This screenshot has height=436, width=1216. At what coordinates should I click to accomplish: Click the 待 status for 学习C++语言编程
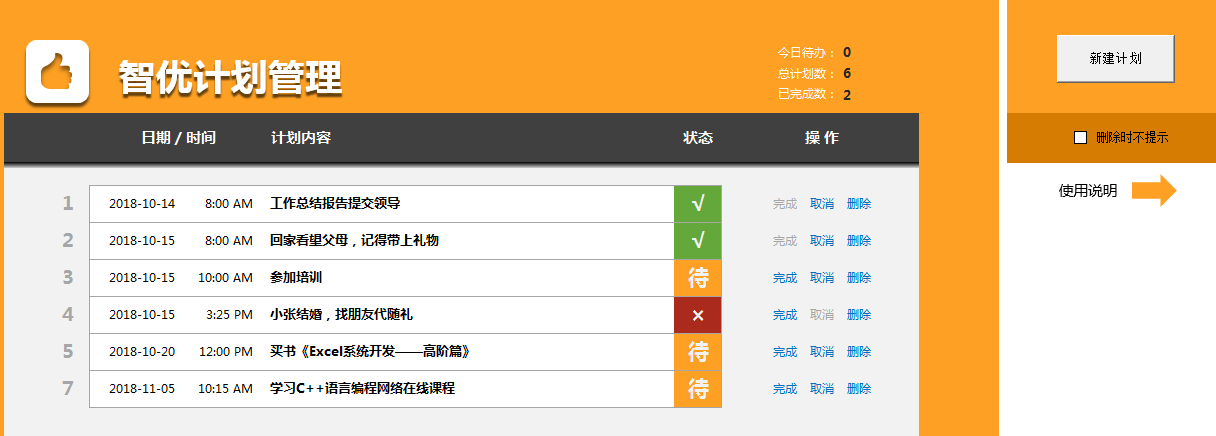click(698, 389)
